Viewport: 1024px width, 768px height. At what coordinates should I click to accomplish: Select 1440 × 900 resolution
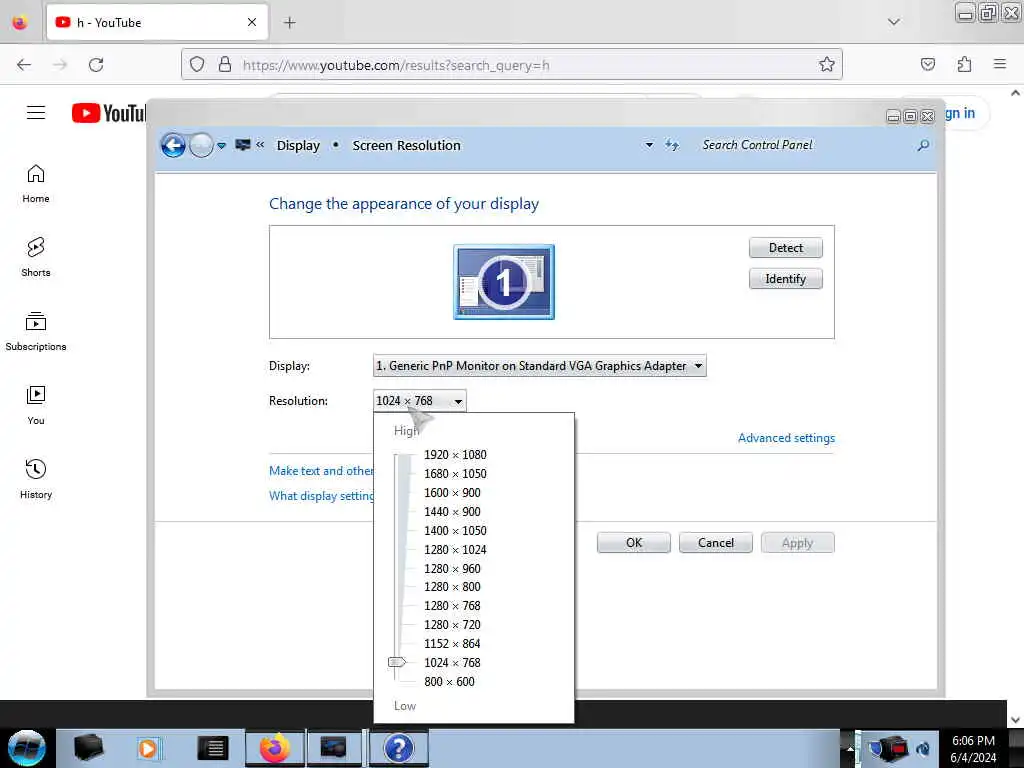point(452,511)
